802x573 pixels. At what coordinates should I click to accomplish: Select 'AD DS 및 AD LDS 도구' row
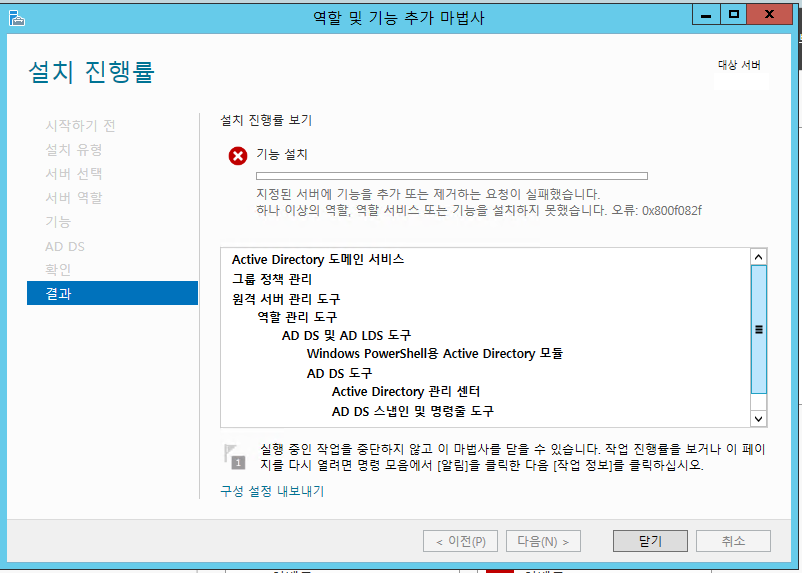coord(346,335)
